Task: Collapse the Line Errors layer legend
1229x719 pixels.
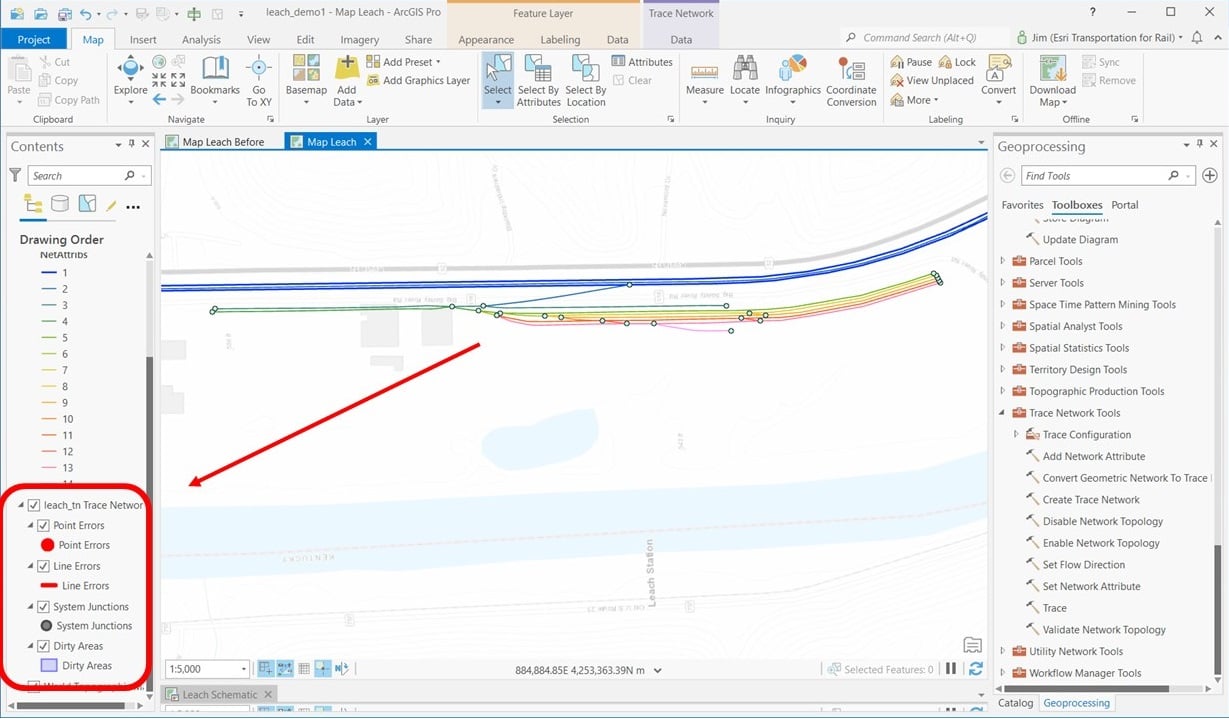Action: click(31, 566)
